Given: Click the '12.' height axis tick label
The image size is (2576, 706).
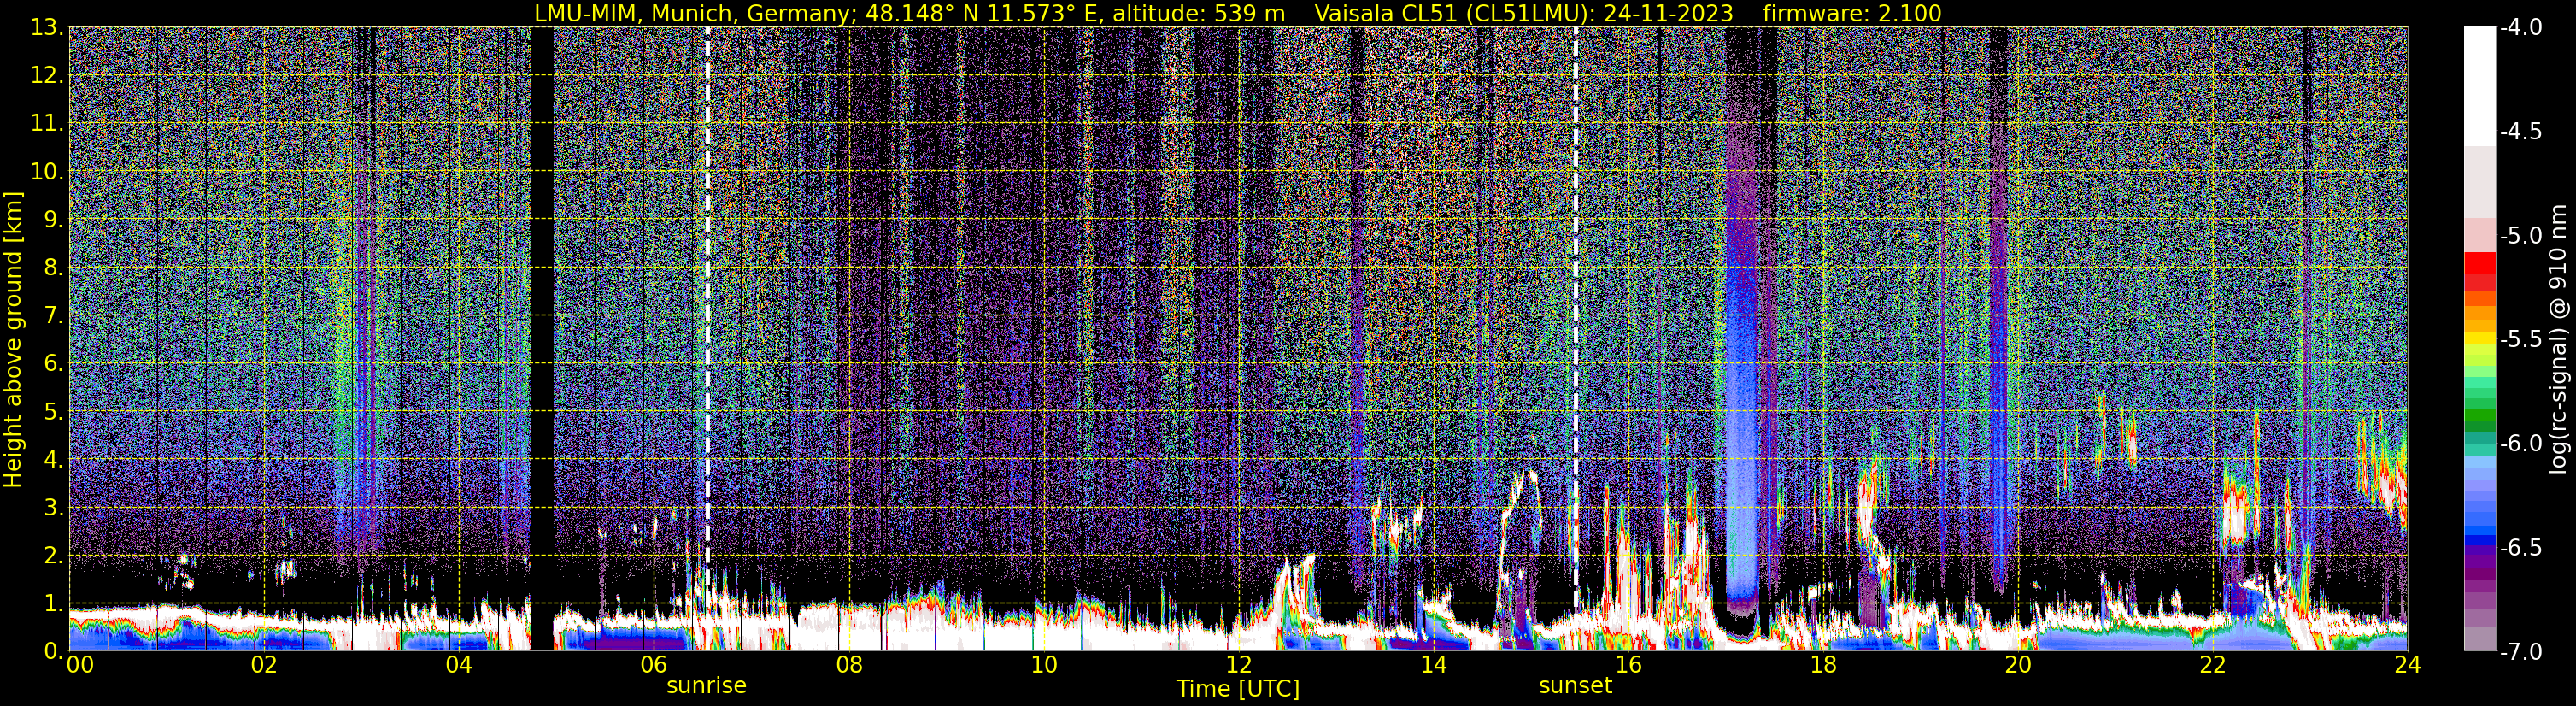Looking at the screenshot, I should [x=47, y=76].
